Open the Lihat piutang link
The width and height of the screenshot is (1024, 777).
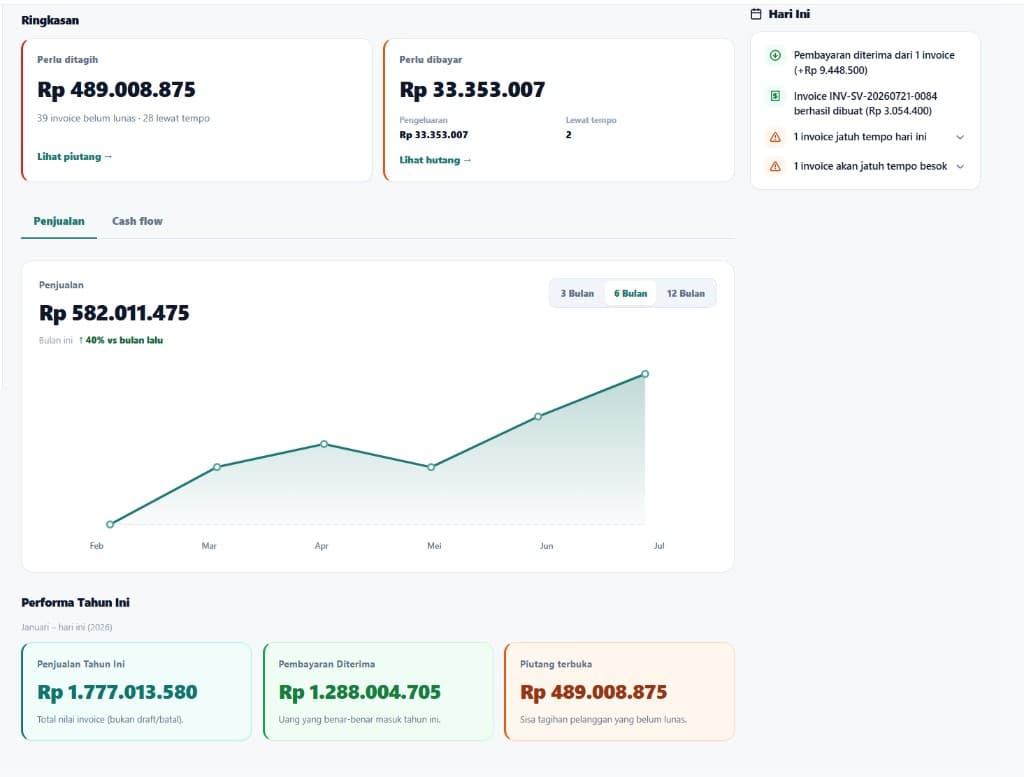(x=74, y=157)
